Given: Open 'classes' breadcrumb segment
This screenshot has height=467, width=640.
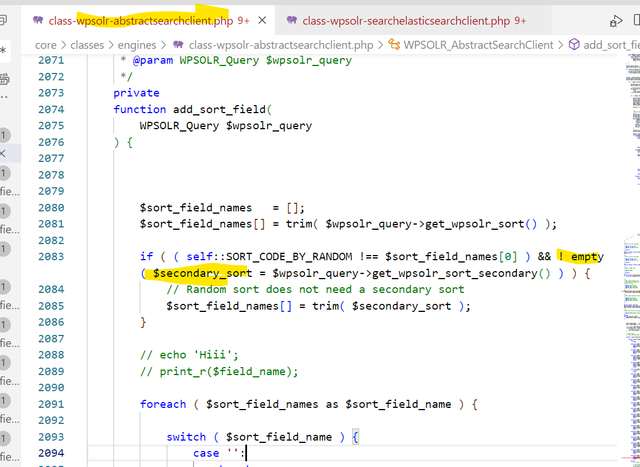Looking at the screenshot, I should pyautogui.click(x=87, y=45).
